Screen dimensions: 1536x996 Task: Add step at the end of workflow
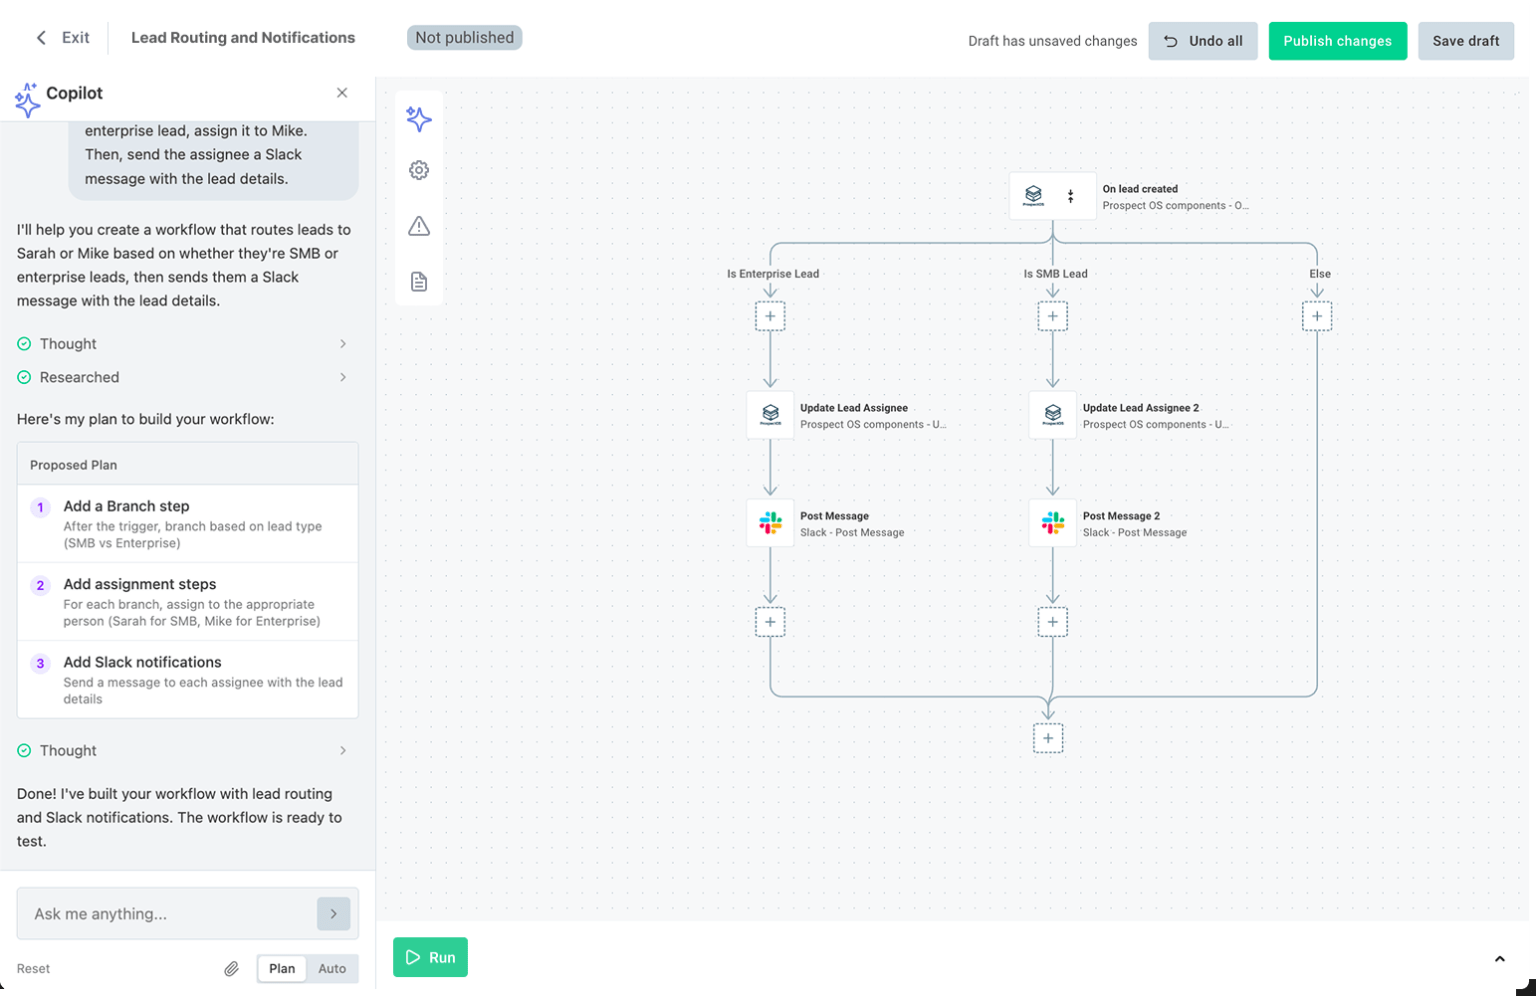1048,738
